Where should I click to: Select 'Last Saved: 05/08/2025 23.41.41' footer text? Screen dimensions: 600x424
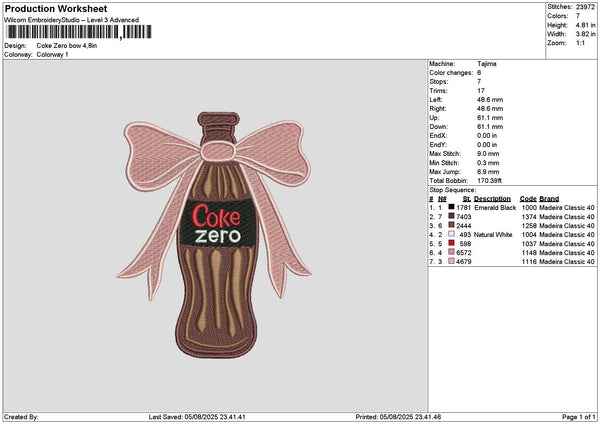point(197,417)
